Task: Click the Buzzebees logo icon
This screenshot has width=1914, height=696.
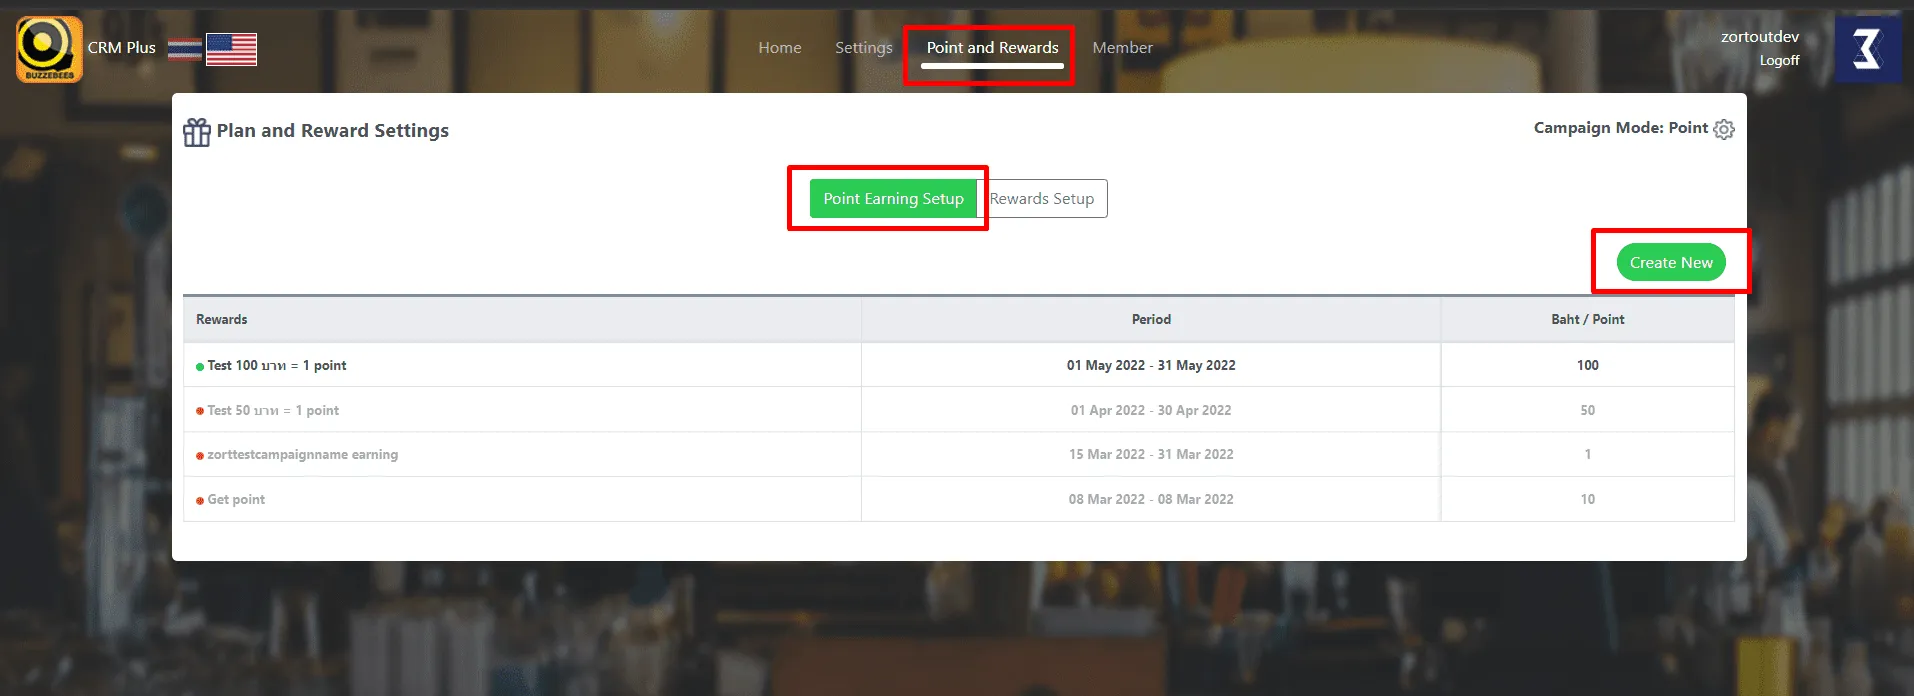Action: 48,48
